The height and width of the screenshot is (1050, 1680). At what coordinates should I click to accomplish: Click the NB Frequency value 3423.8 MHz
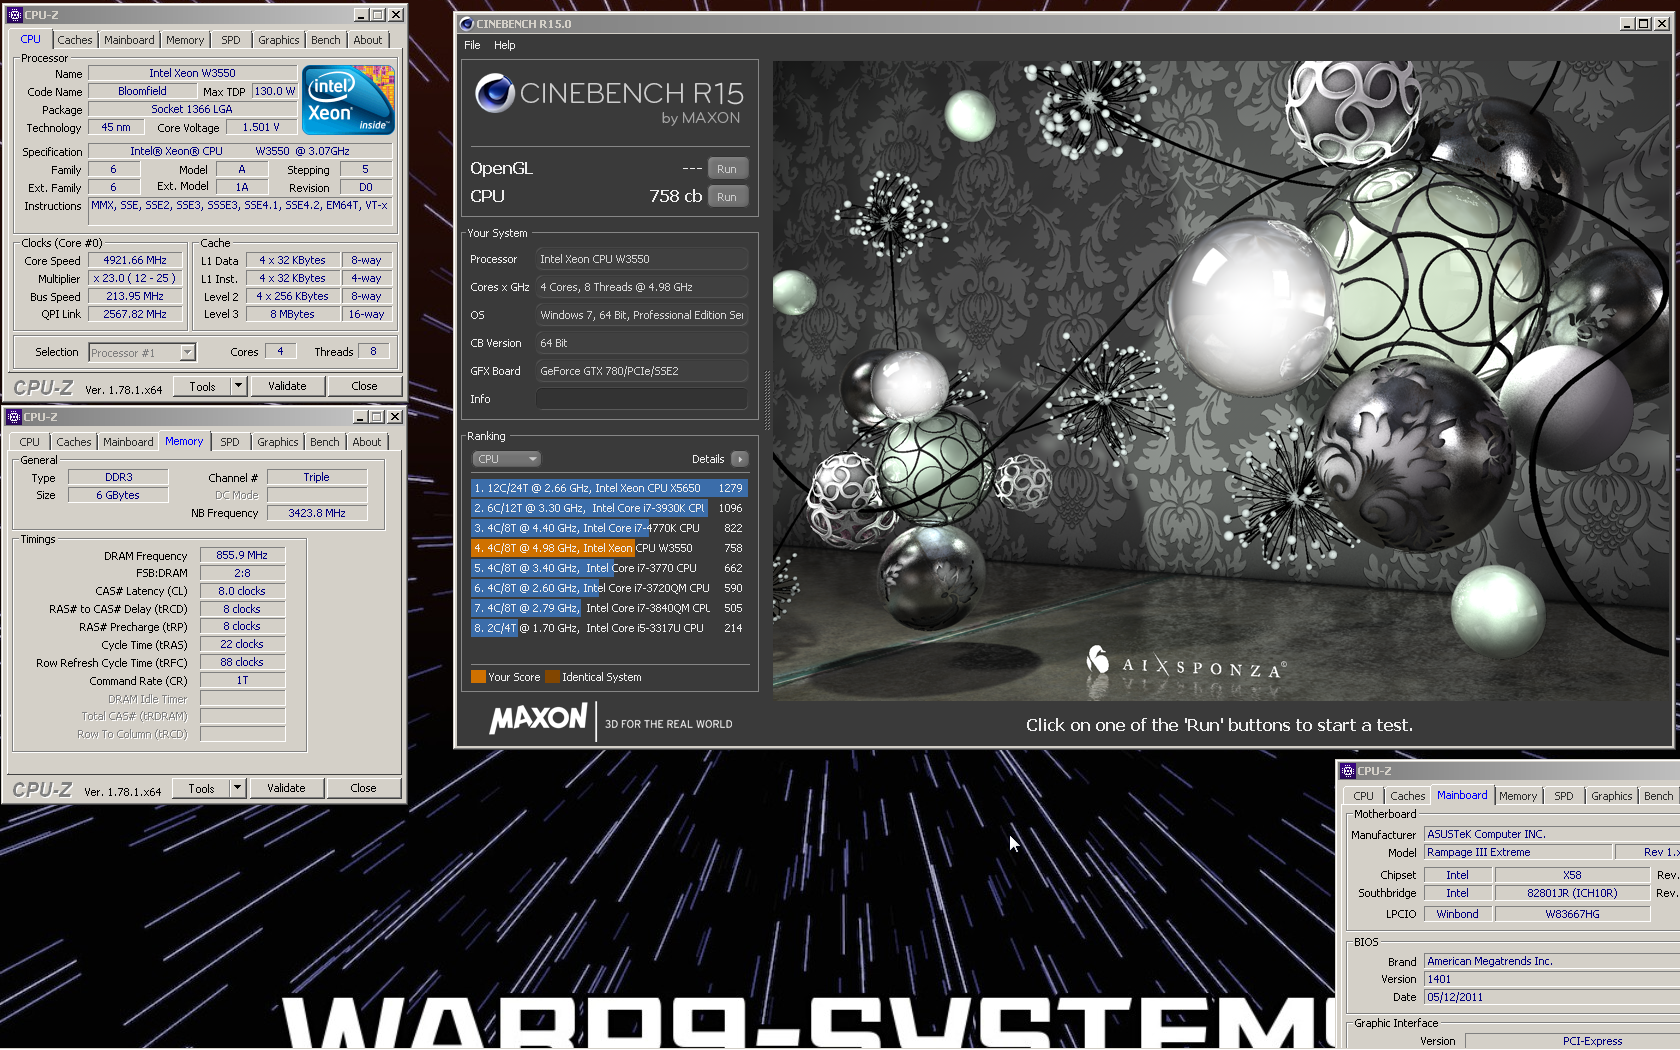coord(317,513)
